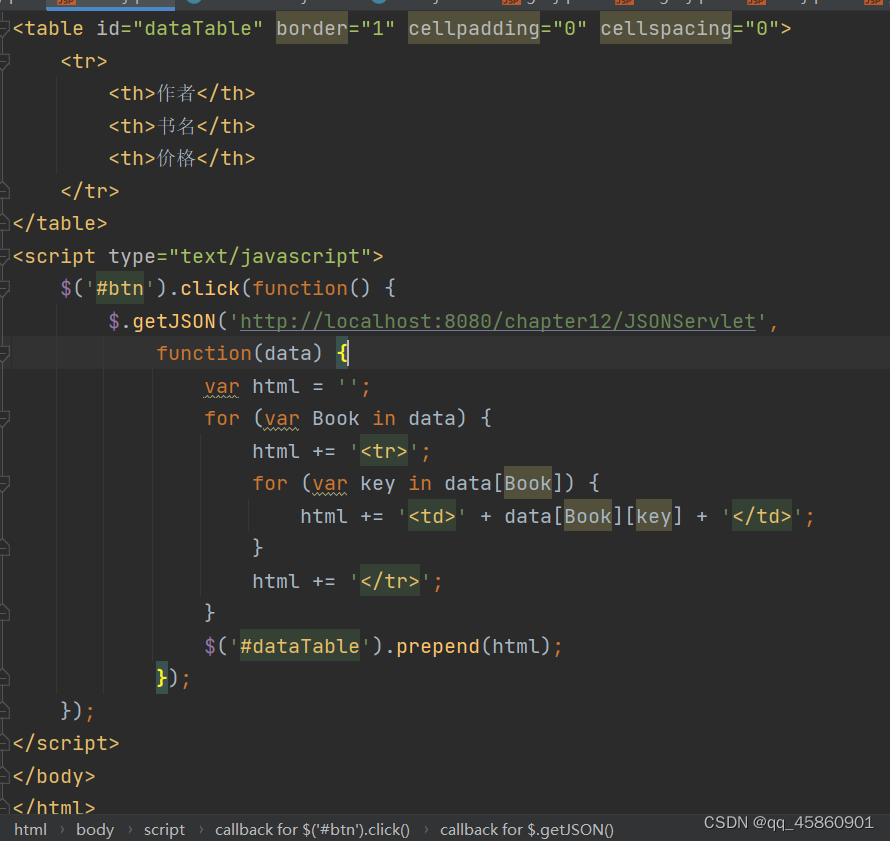Select 'script' breadcrumb in bottom bar
This screenshot has height=841, width=890.
point(164,830)
